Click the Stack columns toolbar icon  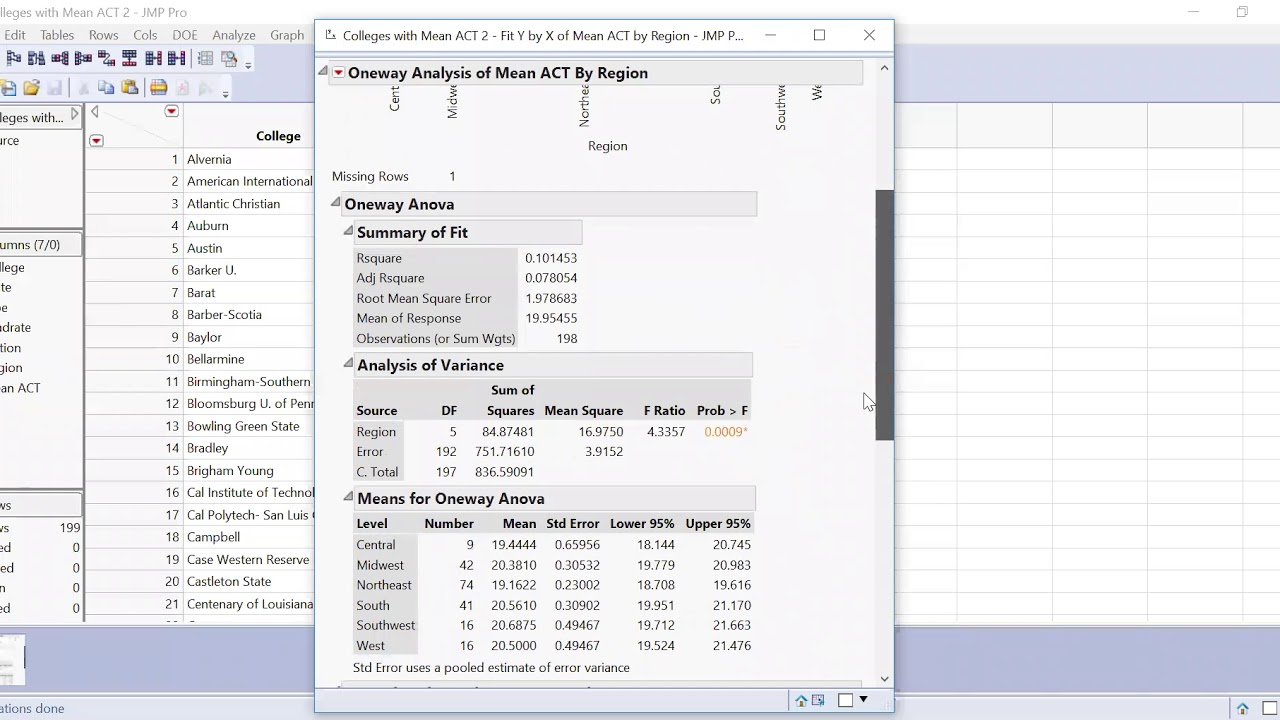tap(60, 58)
